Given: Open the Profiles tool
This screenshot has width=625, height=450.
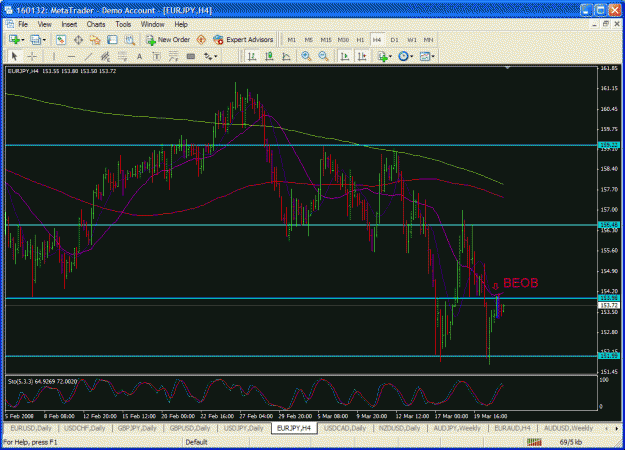Looking at the screenshot, I should click(35, 39).
